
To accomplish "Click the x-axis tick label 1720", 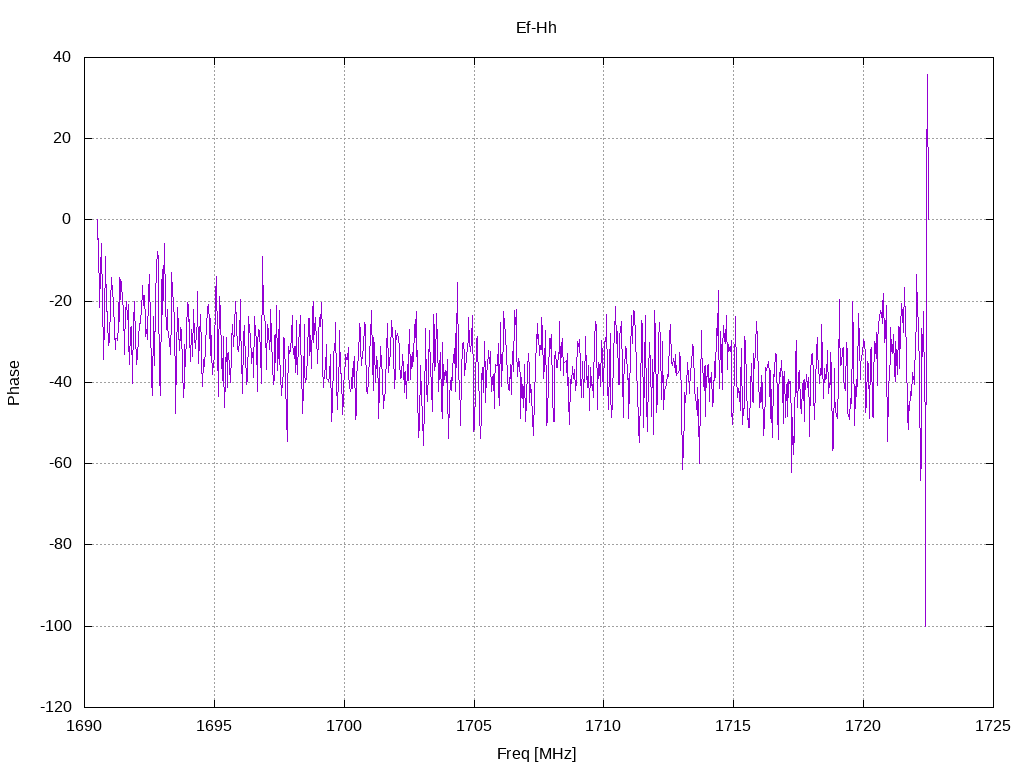I will click(x=863, y=726).
